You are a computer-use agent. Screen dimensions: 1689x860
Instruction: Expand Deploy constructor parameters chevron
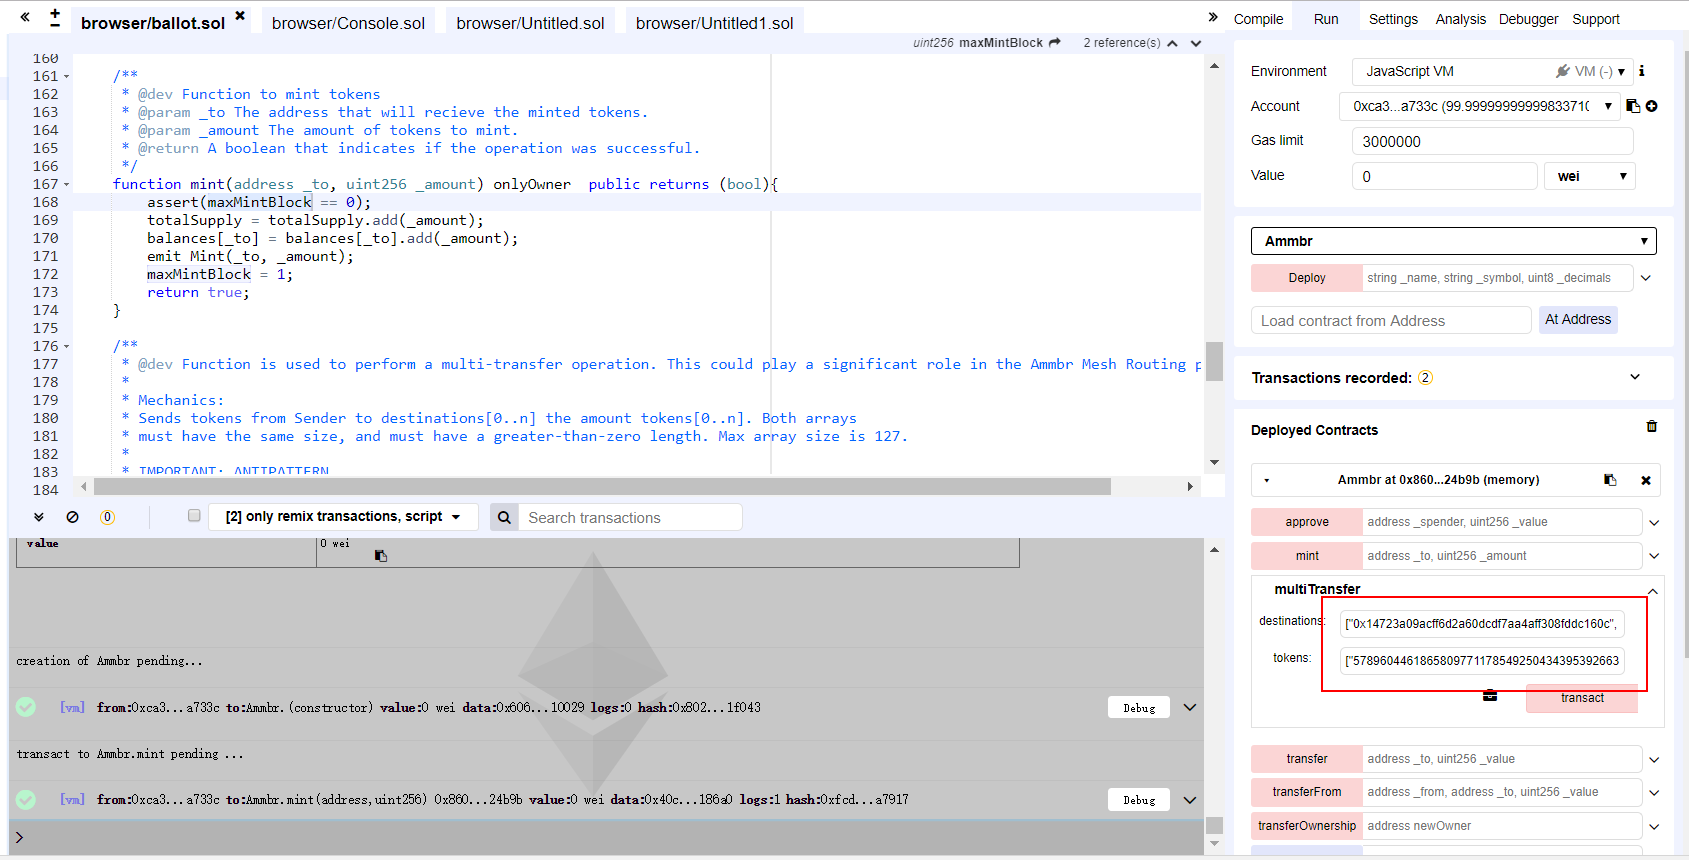[1646, 278]
